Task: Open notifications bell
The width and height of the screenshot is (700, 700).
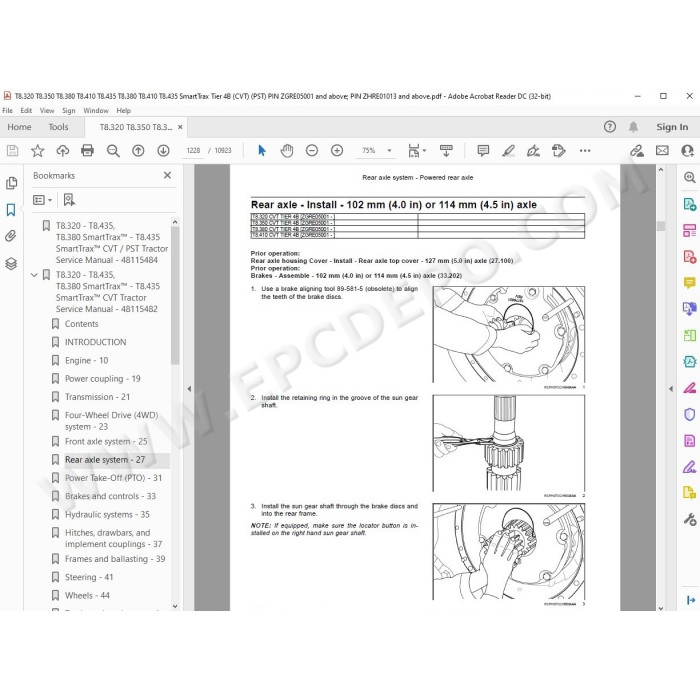Action: 633,127
